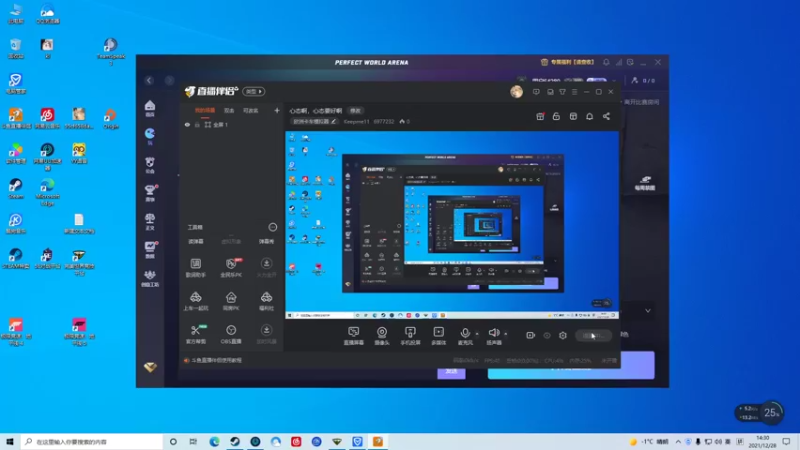
Task: Focus the taskbar search box
Action: coord(92,442)
